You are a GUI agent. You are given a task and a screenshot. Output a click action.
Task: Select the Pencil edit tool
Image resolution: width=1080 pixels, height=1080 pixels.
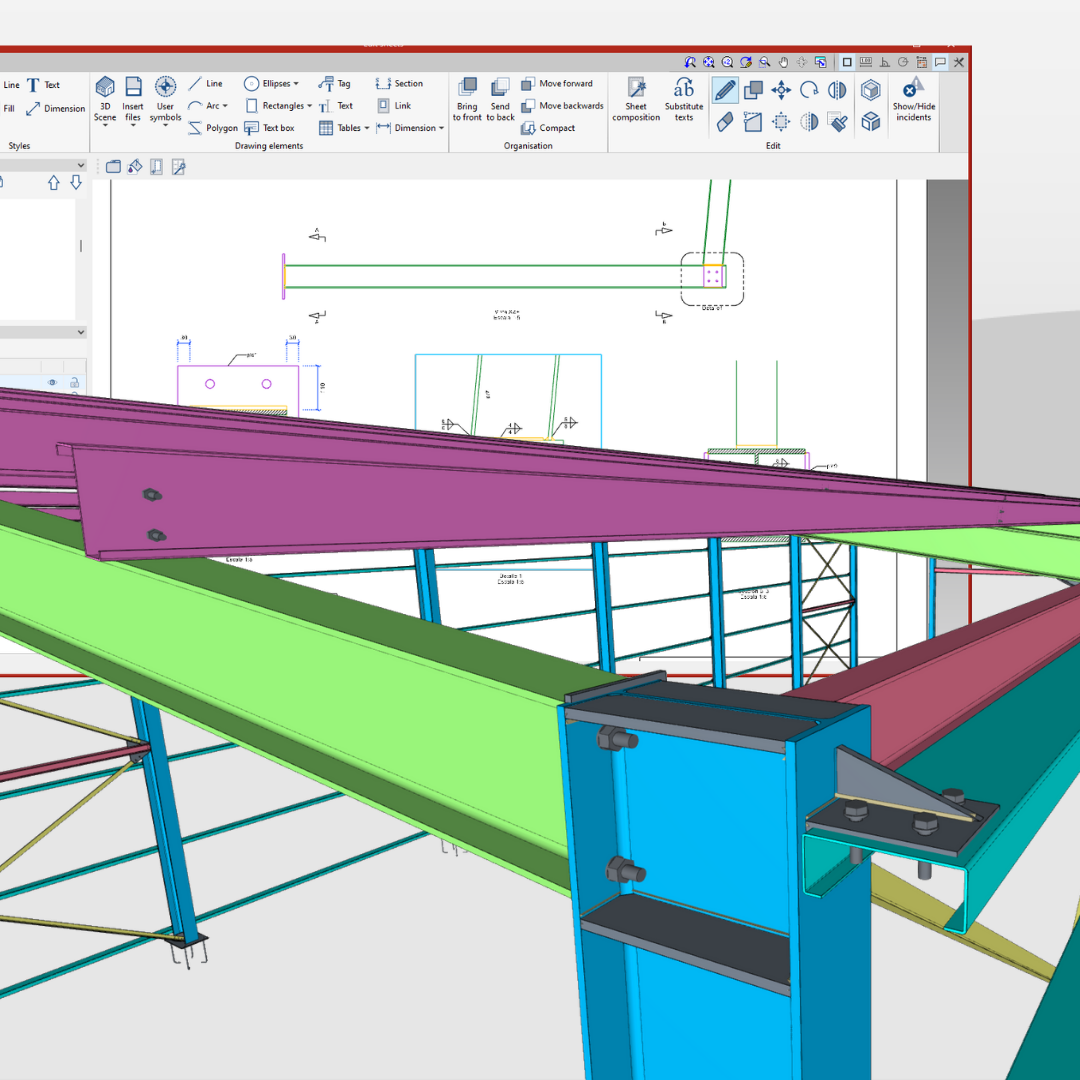[x=725, y=90]
